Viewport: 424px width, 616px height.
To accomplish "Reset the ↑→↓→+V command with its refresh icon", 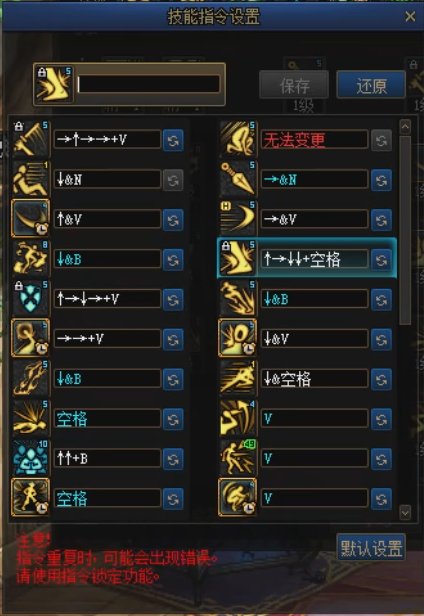I will point(173,300).
